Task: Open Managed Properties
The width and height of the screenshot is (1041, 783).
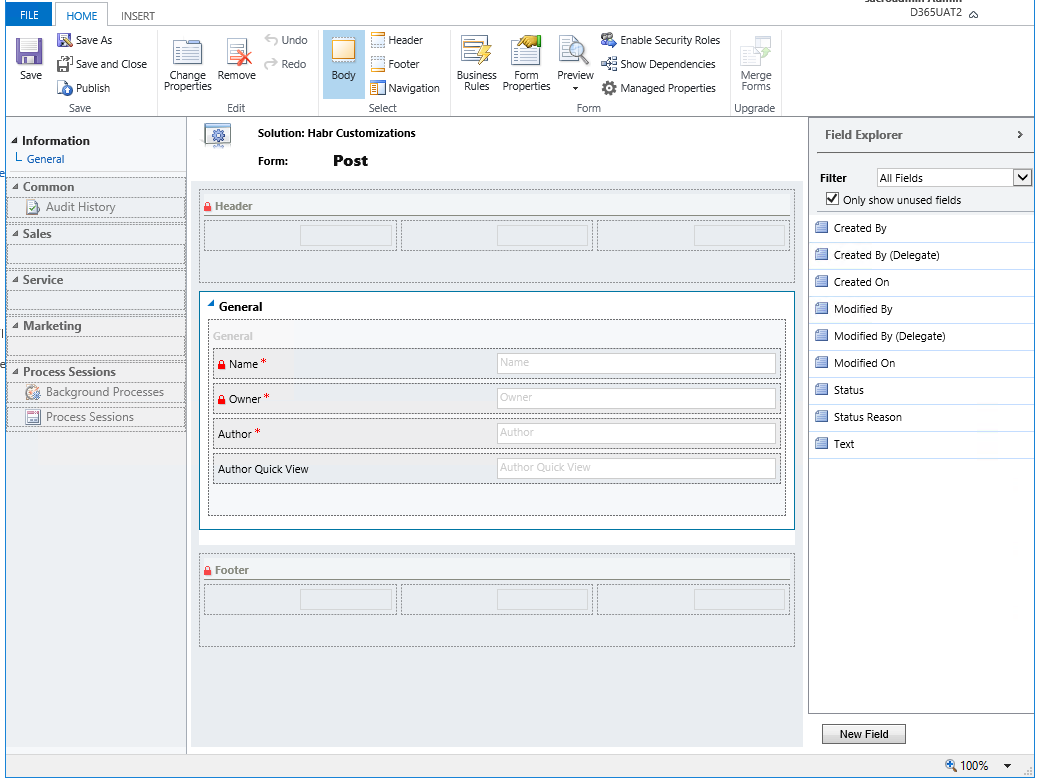Action: click(x=659, y=88)
